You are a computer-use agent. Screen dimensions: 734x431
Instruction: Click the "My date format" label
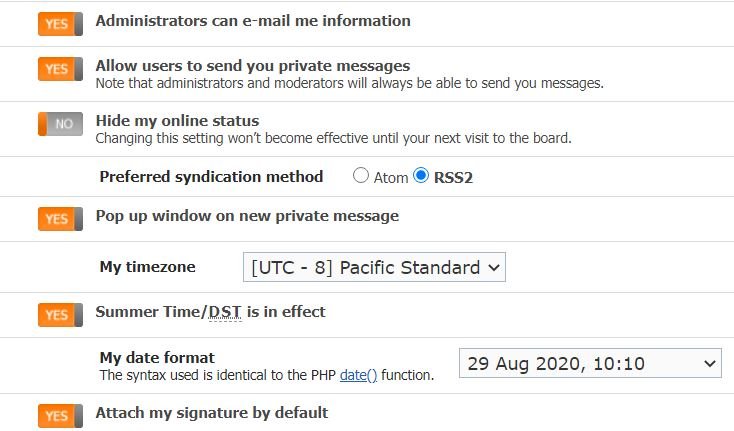pyautogui.click(x=157, y=357)
